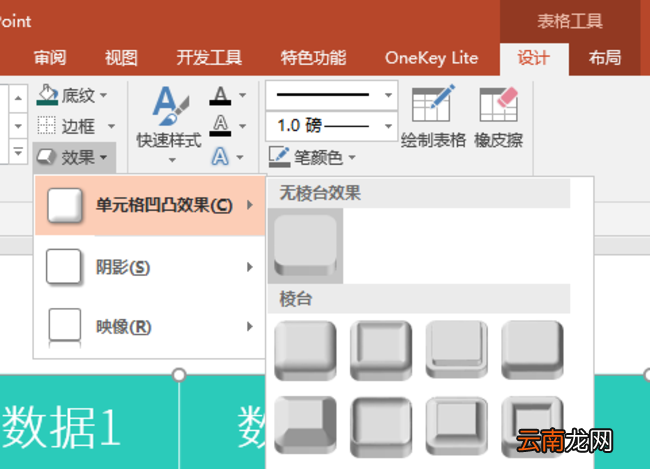The width and height of the screenshot is (650, 469).
Task: Open the 审阅 ribbon tab
Action: click(50, 58)
